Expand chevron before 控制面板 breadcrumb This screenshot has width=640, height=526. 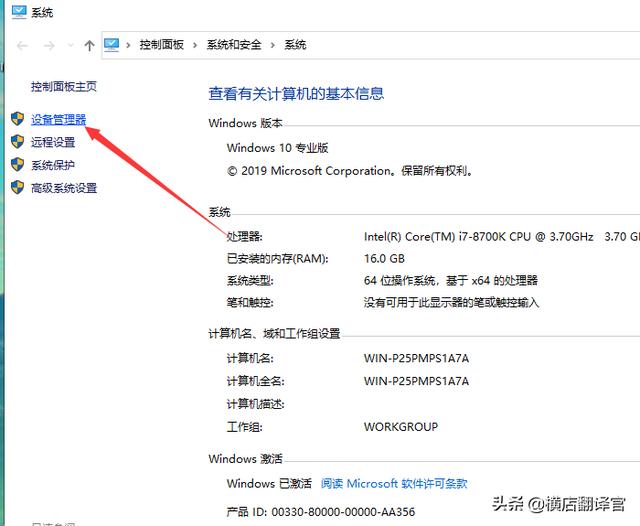[x=128, y=45]
